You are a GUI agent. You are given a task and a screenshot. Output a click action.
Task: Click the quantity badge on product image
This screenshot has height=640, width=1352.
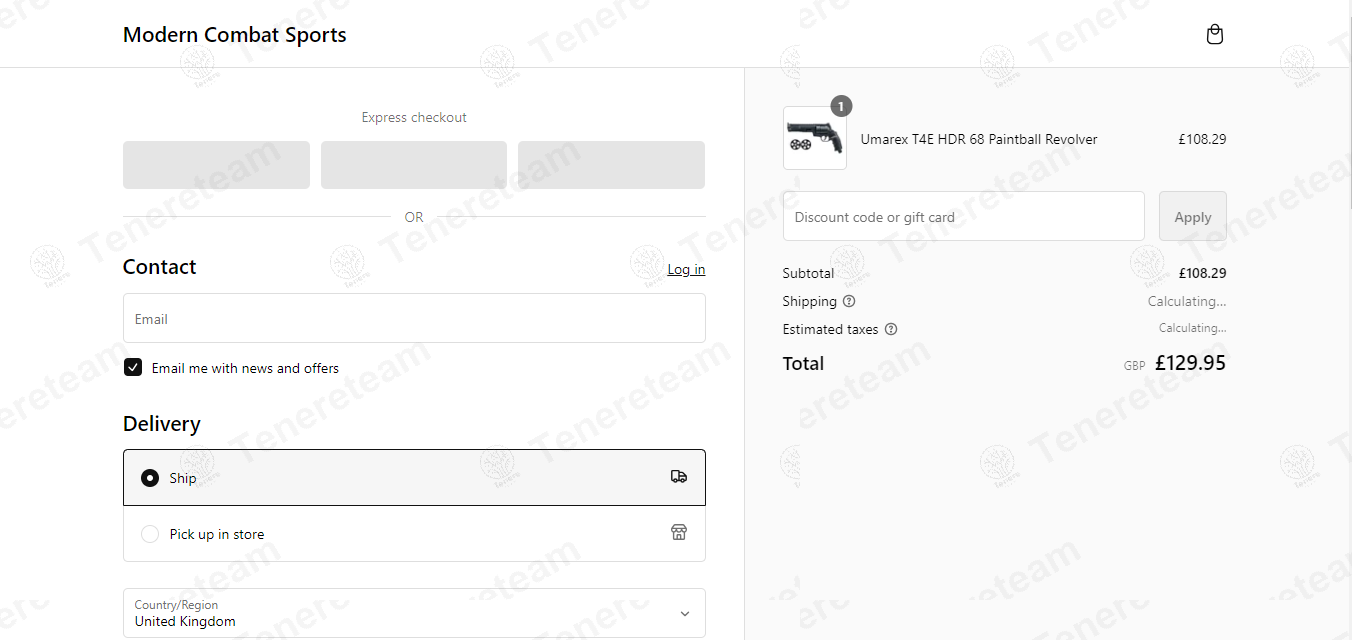[841, 106]
